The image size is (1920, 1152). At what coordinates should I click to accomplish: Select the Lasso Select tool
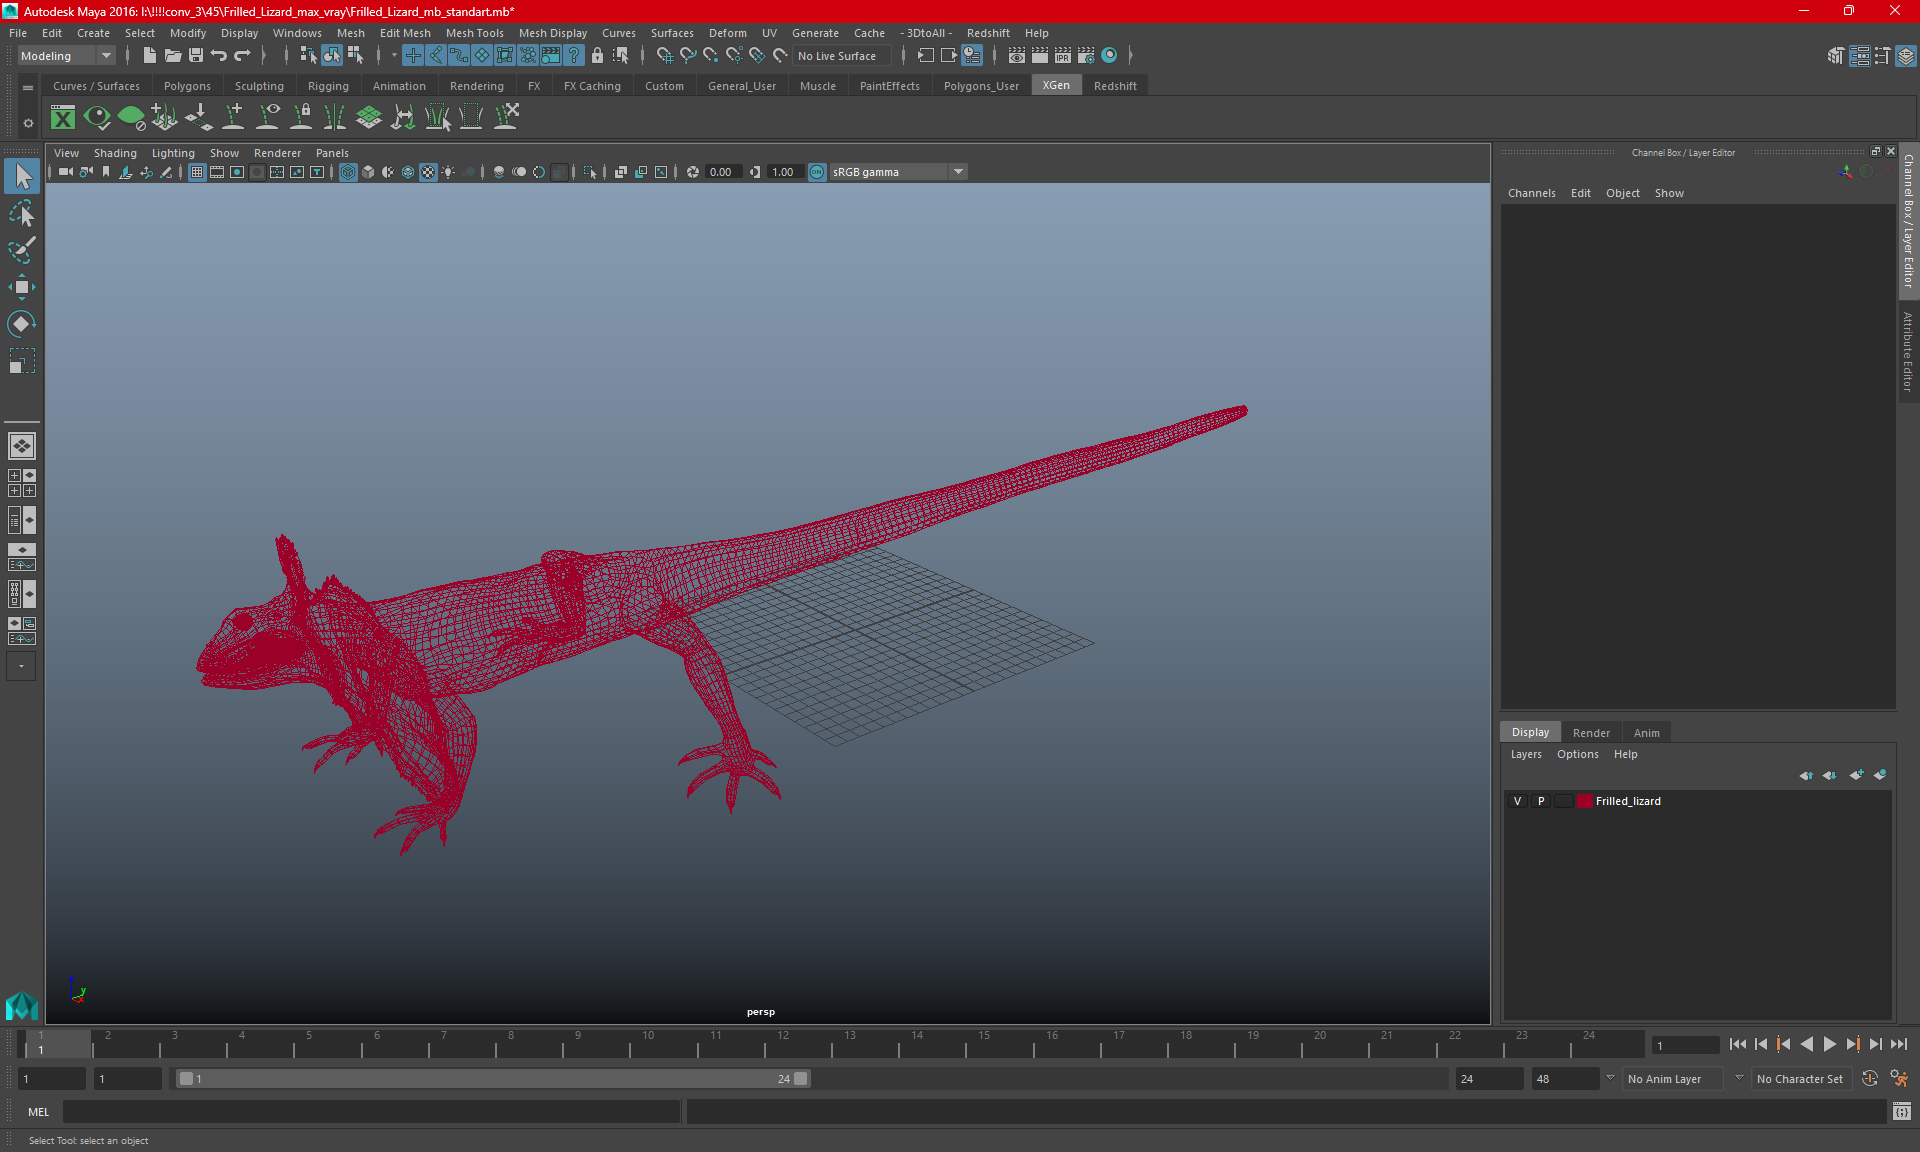point(21,213)
